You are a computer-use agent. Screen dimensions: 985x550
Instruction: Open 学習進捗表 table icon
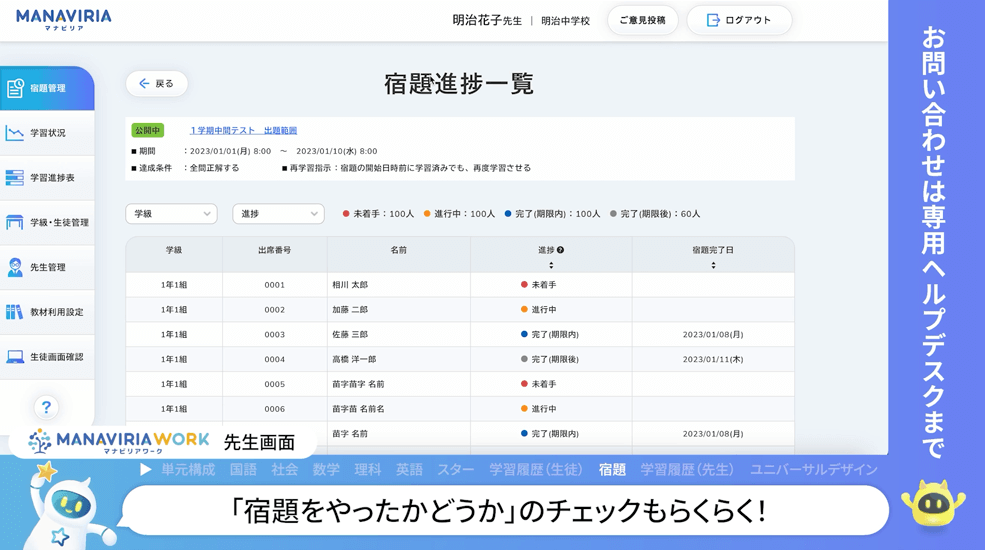coord(15,178)
